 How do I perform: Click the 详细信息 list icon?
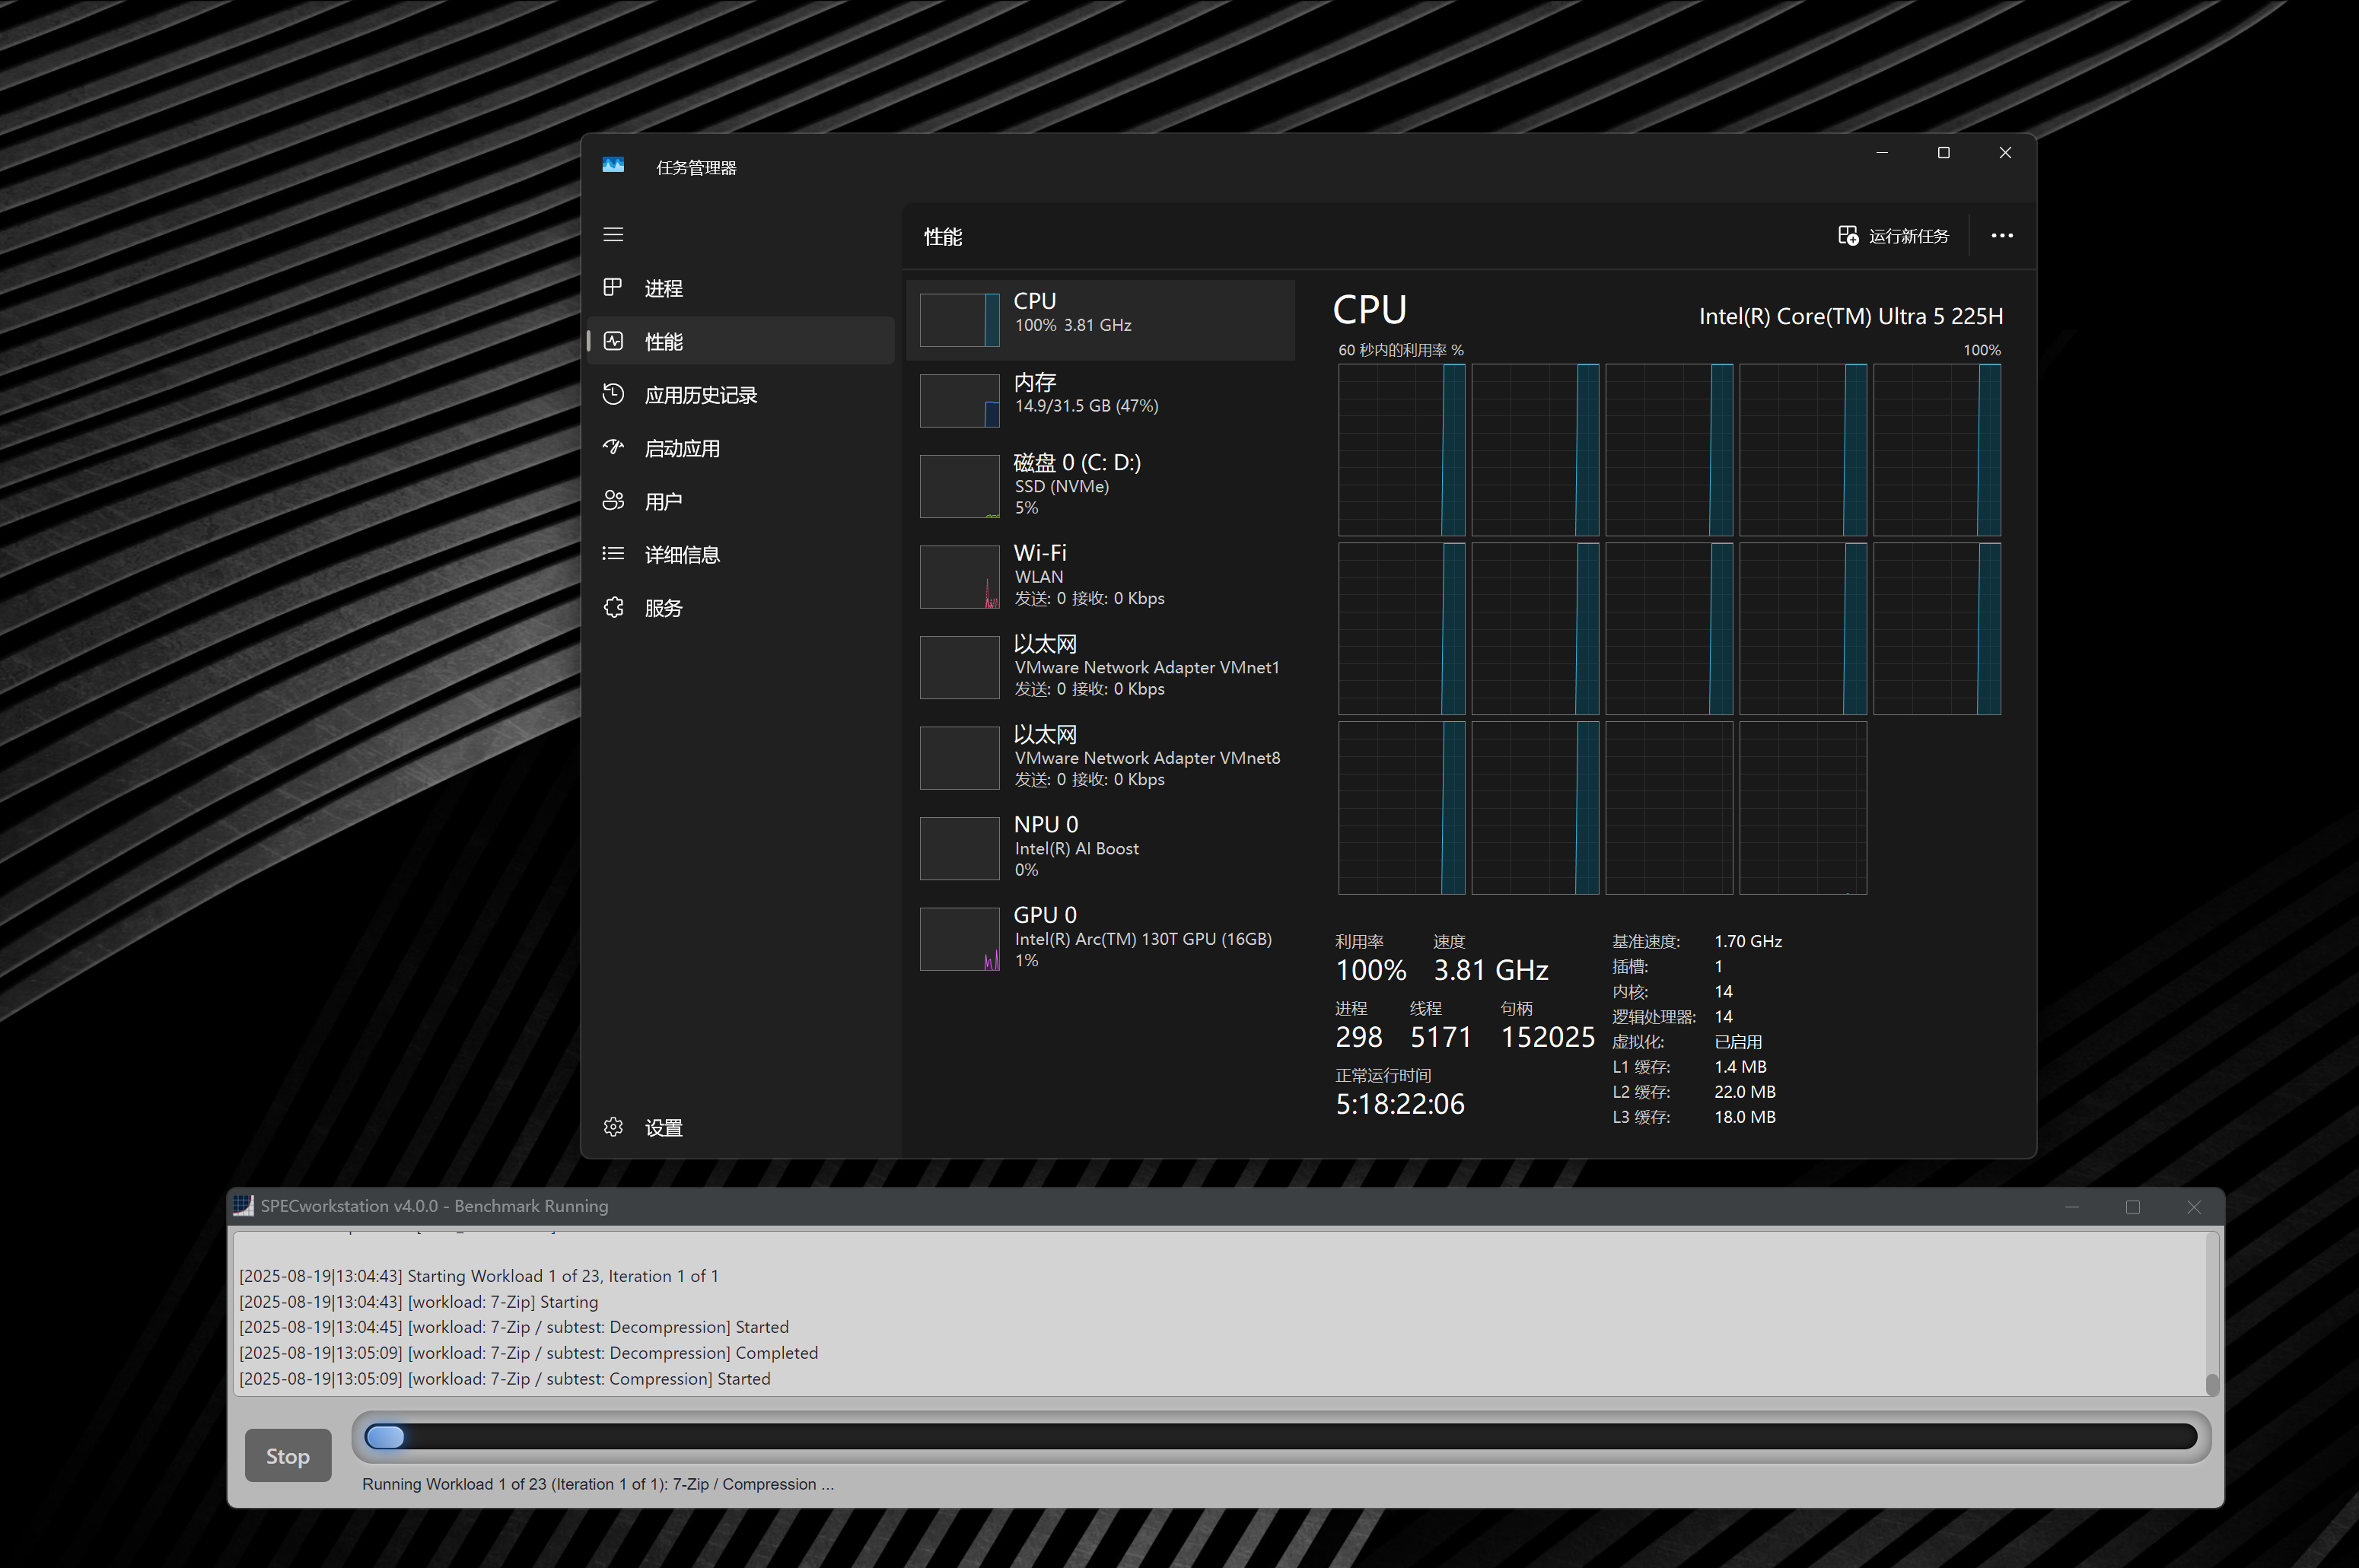613,553
